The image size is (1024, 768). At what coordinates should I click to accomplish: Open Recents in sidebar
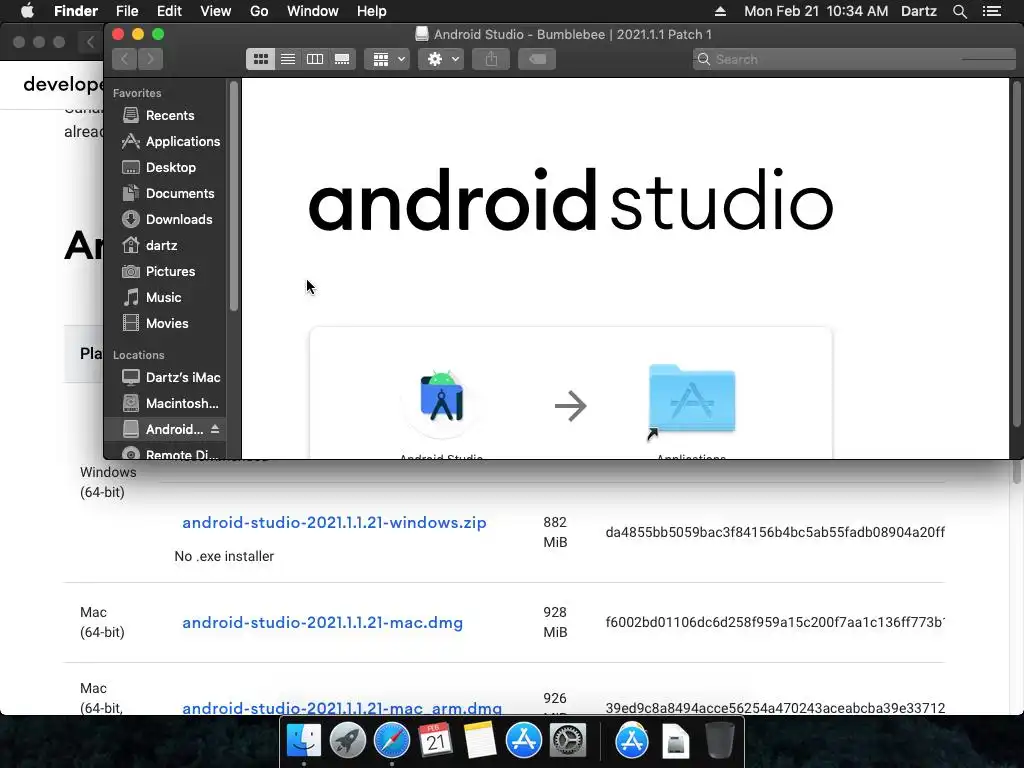point(169,116)
